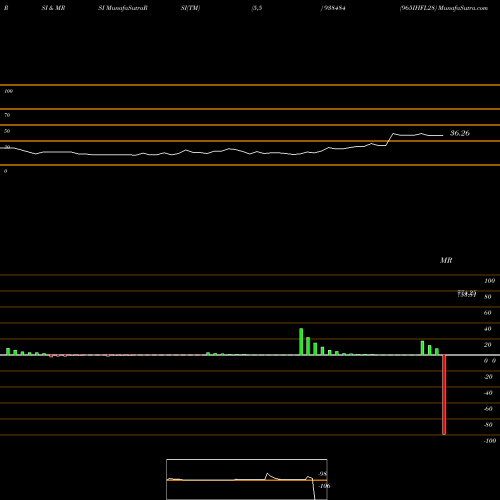Click the RSI axis label 50

click(7, 131)
